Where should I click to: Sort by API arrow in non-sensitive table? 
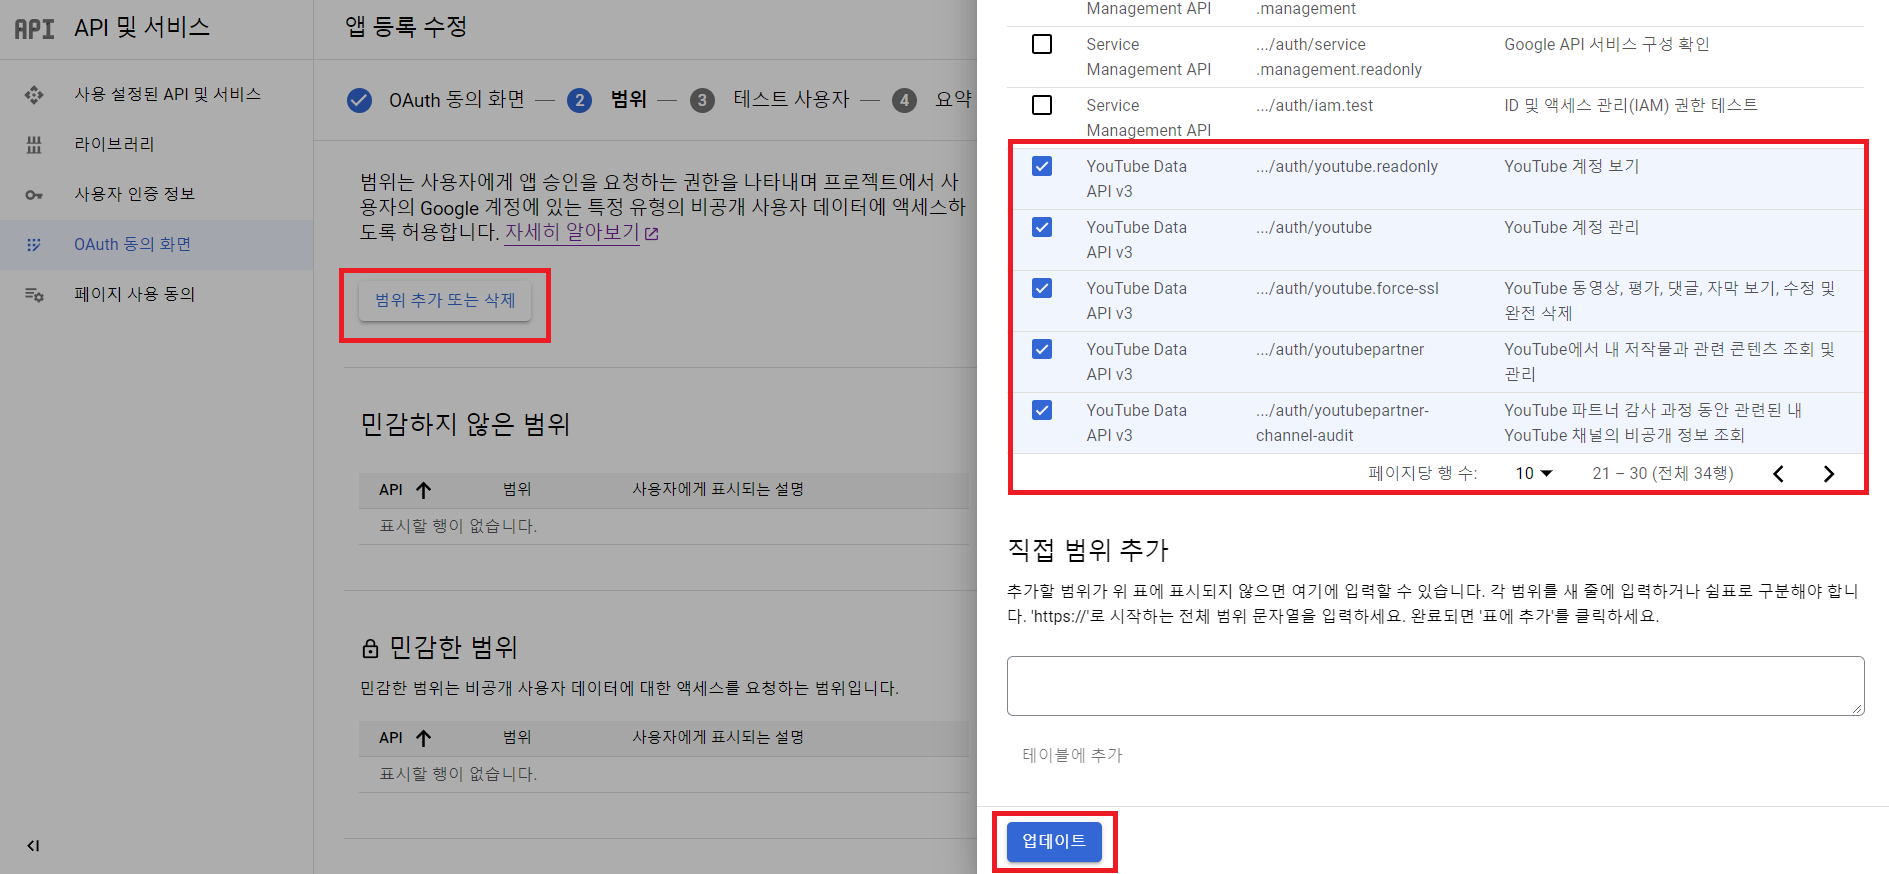coord(424,490)
